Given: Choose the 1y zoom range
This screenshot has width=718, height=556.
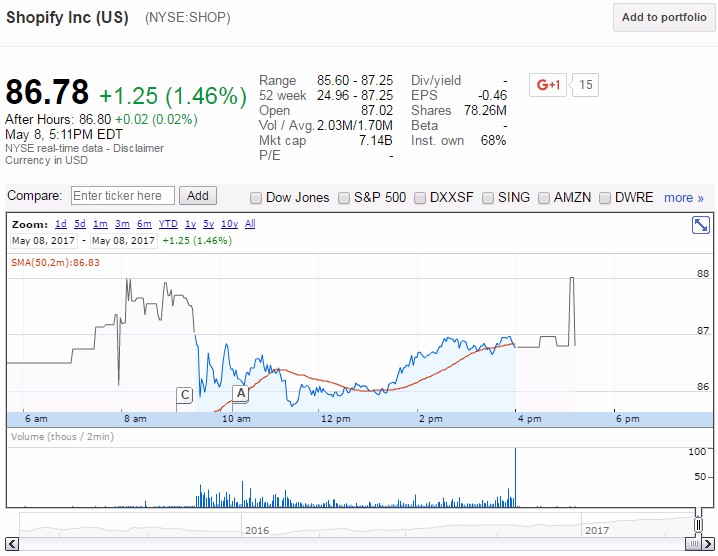Looking at the screenshot, I should (x=190, y=224).
